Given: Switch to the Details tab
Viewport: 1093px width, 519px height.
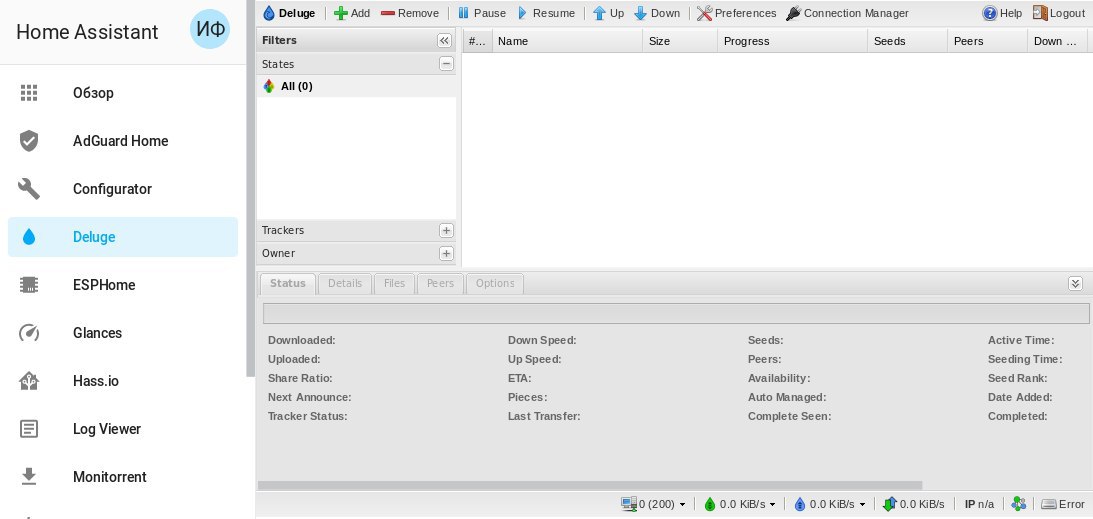Looking at the screenshot, I should [x=345, y=284].
